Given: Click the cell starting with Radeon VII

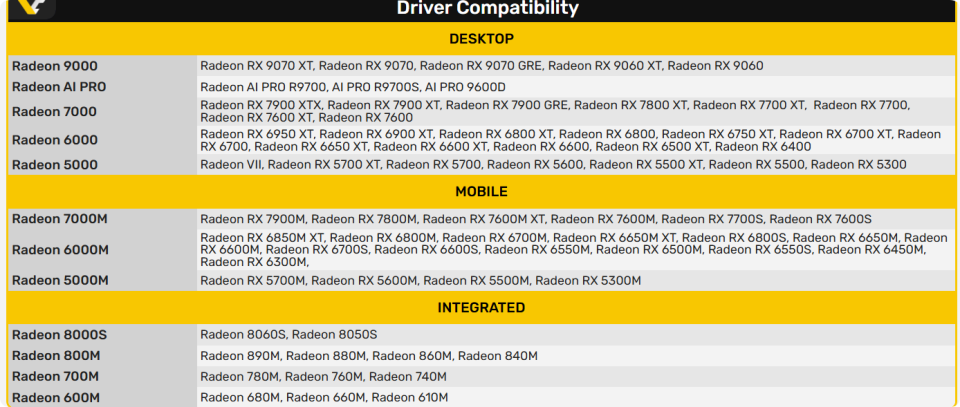Looking at the screenshot, I should pyautogui.click(x=576, y=165).
